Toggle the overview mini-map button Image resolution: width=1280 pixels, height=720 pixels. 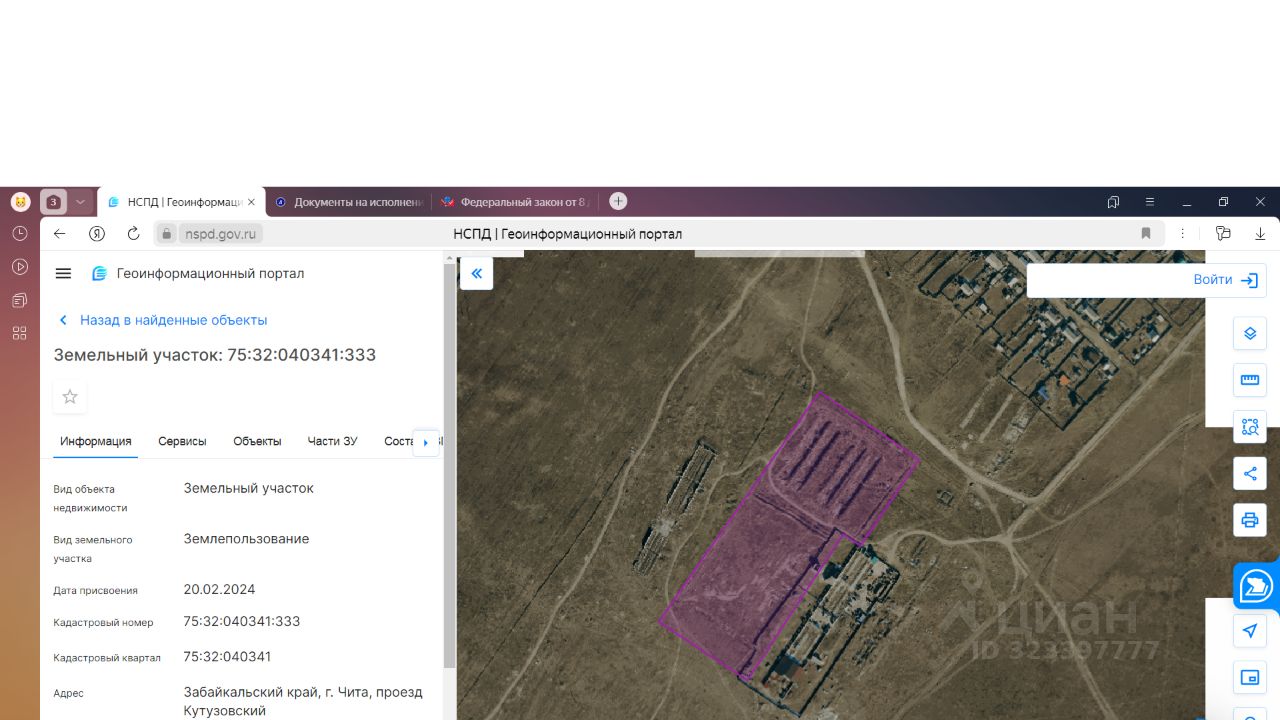pos(1250,678)
